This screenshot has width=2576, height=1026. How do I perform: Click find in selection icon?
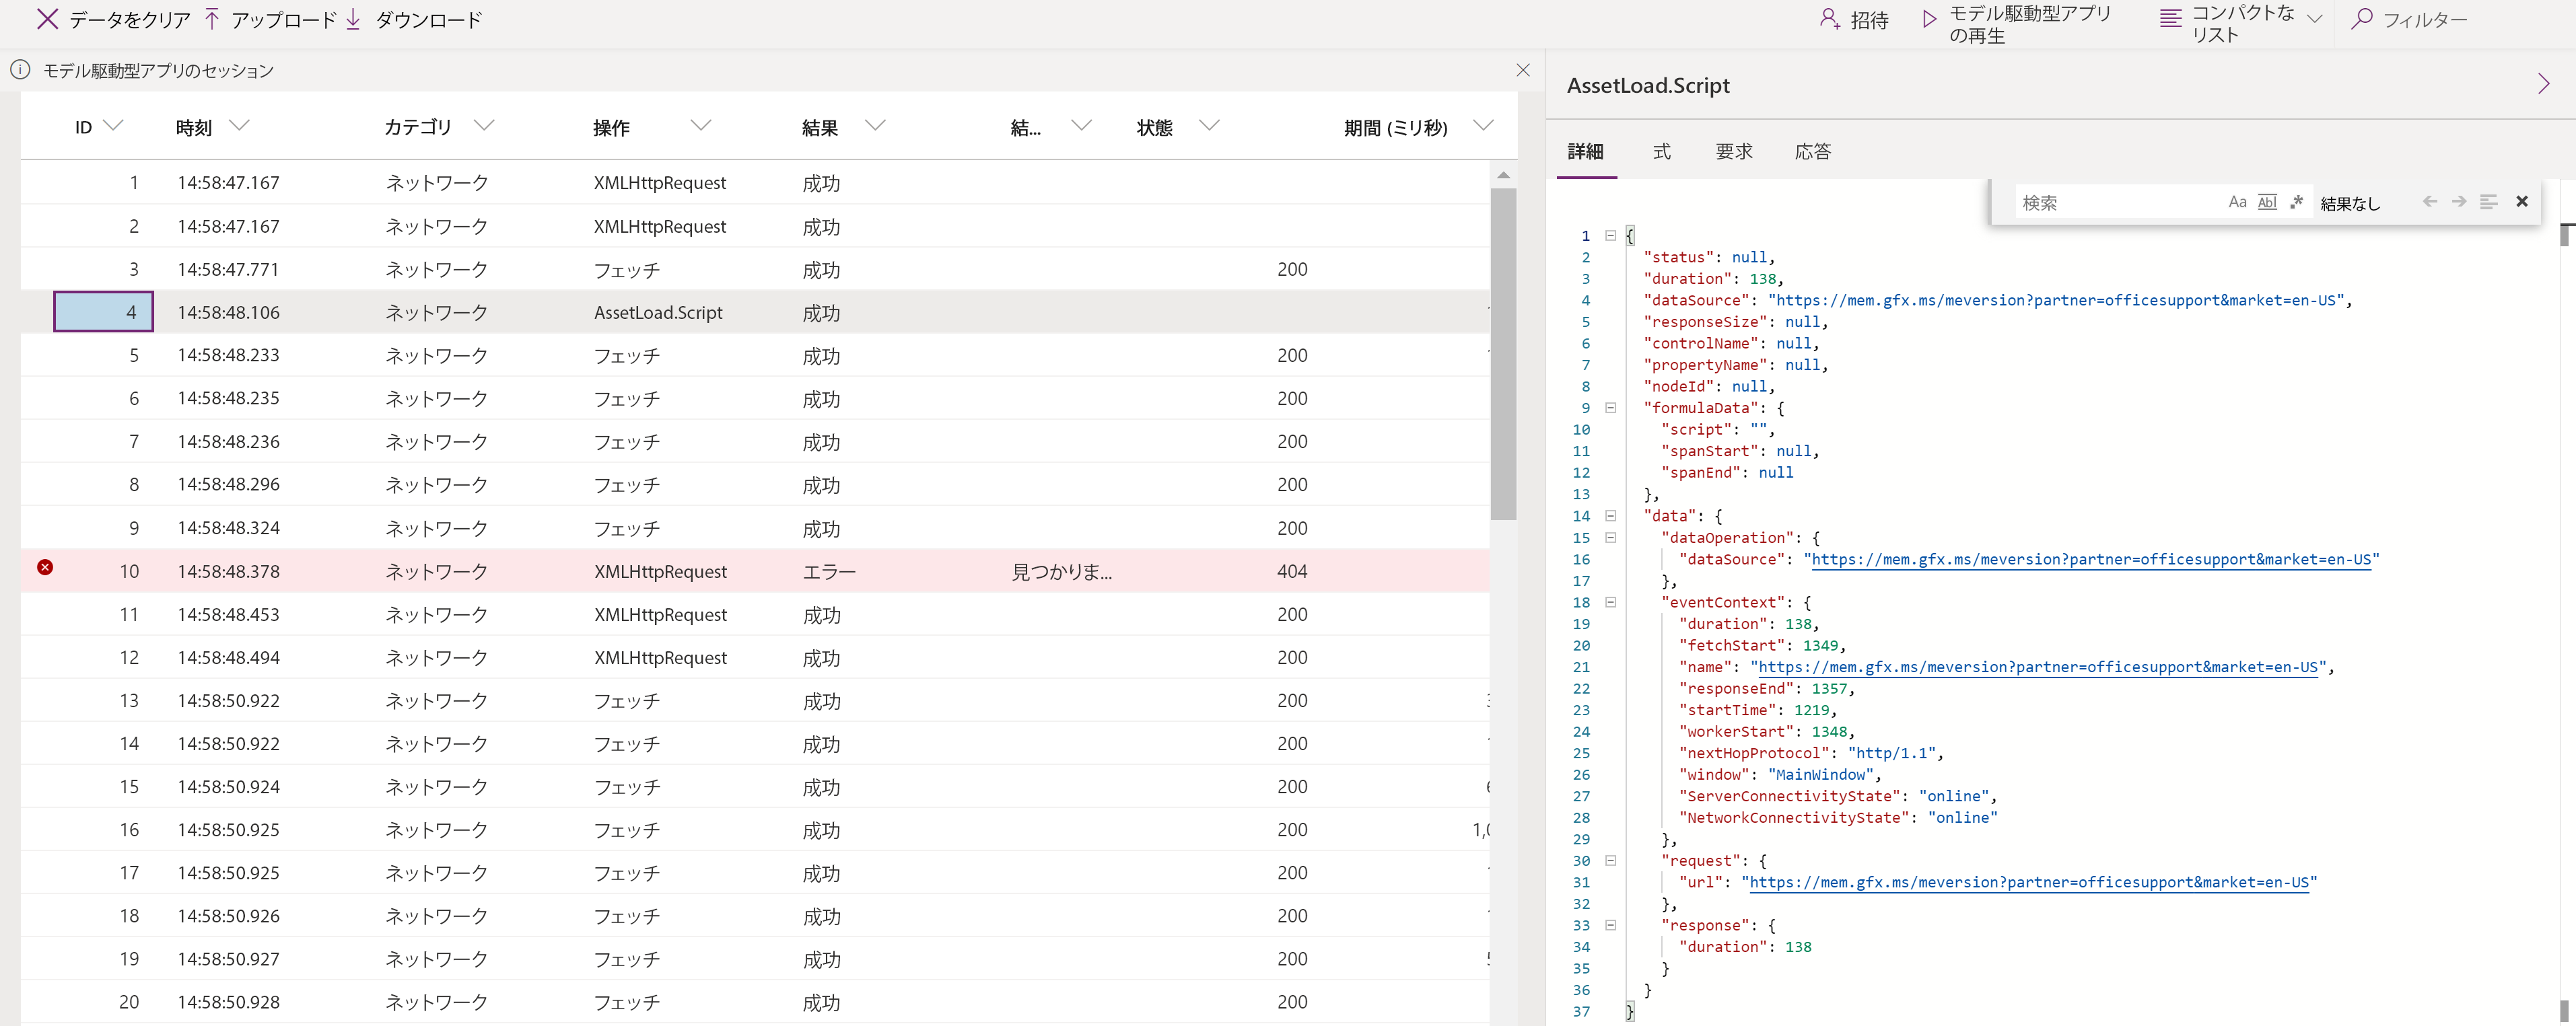pos(2489,202)
